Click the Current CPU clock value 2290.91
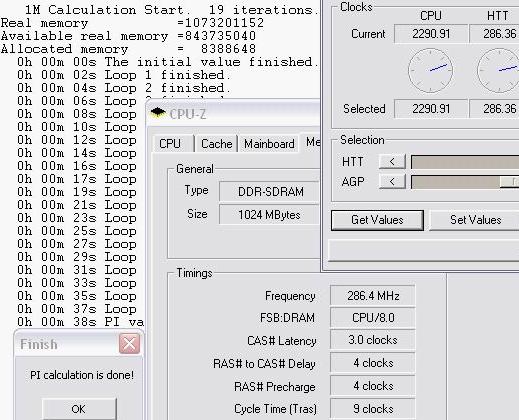This screenshot has height=420, width=519. pos(431,34)
